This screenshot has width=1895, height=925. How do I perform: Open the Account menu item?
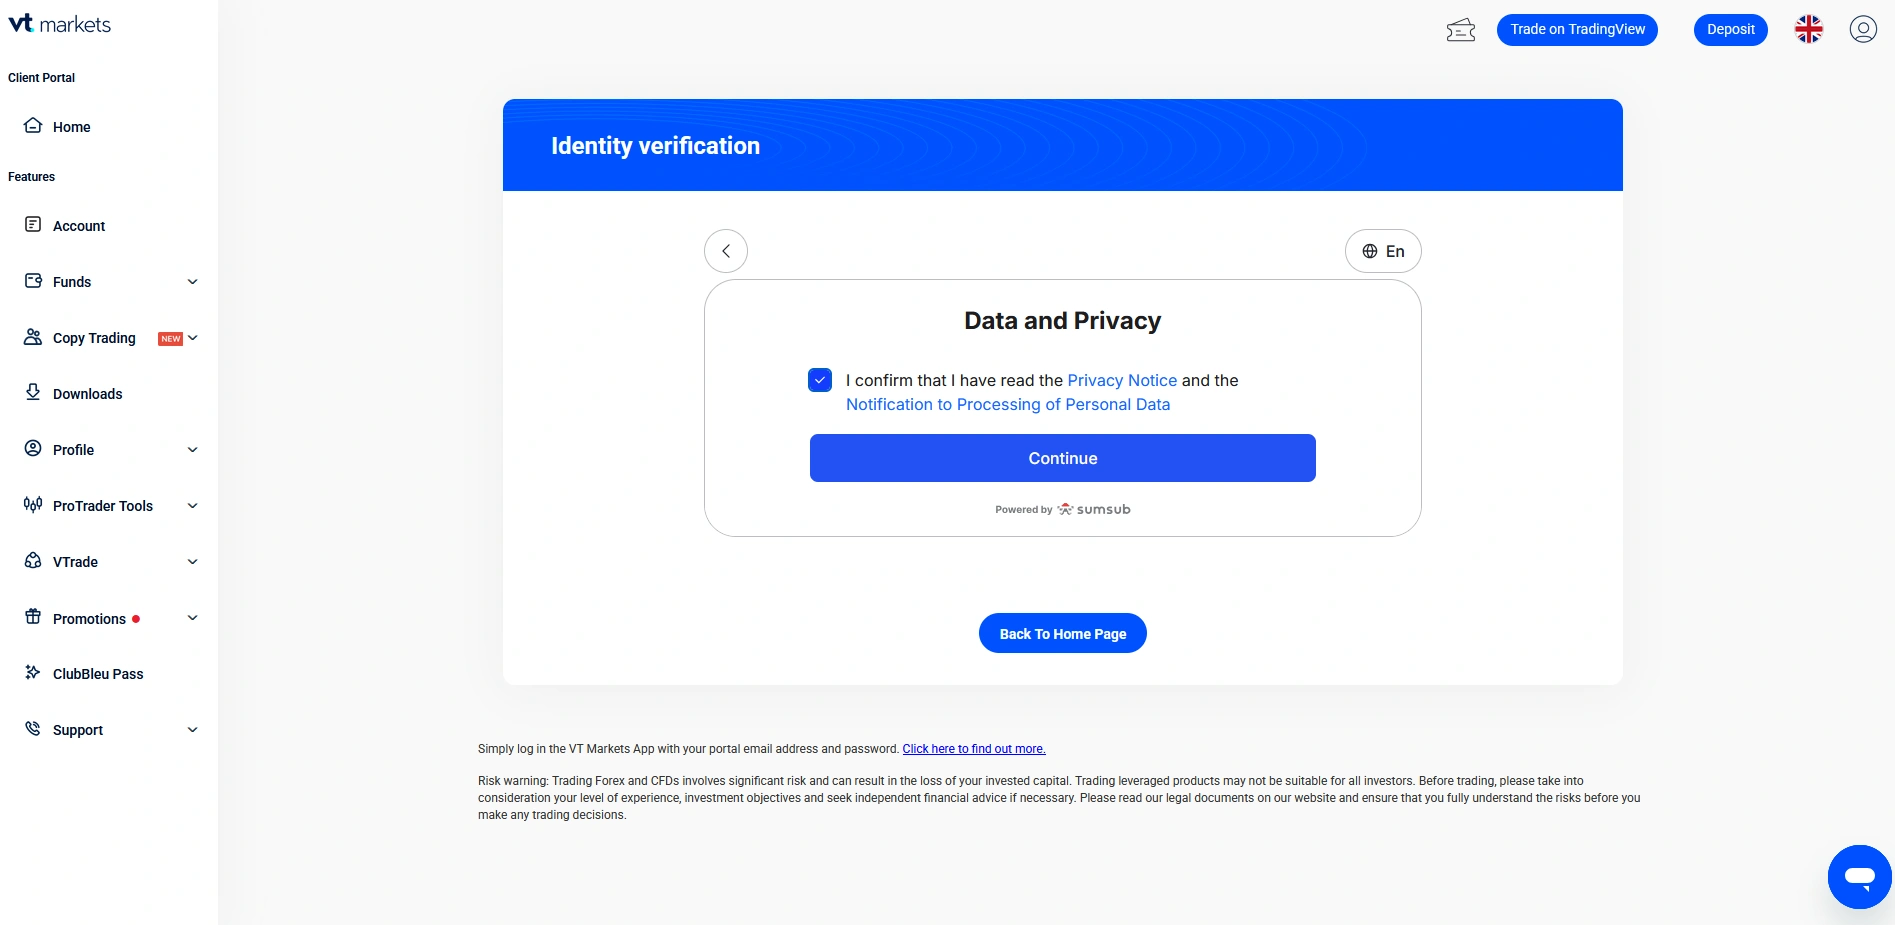(78, 226)
